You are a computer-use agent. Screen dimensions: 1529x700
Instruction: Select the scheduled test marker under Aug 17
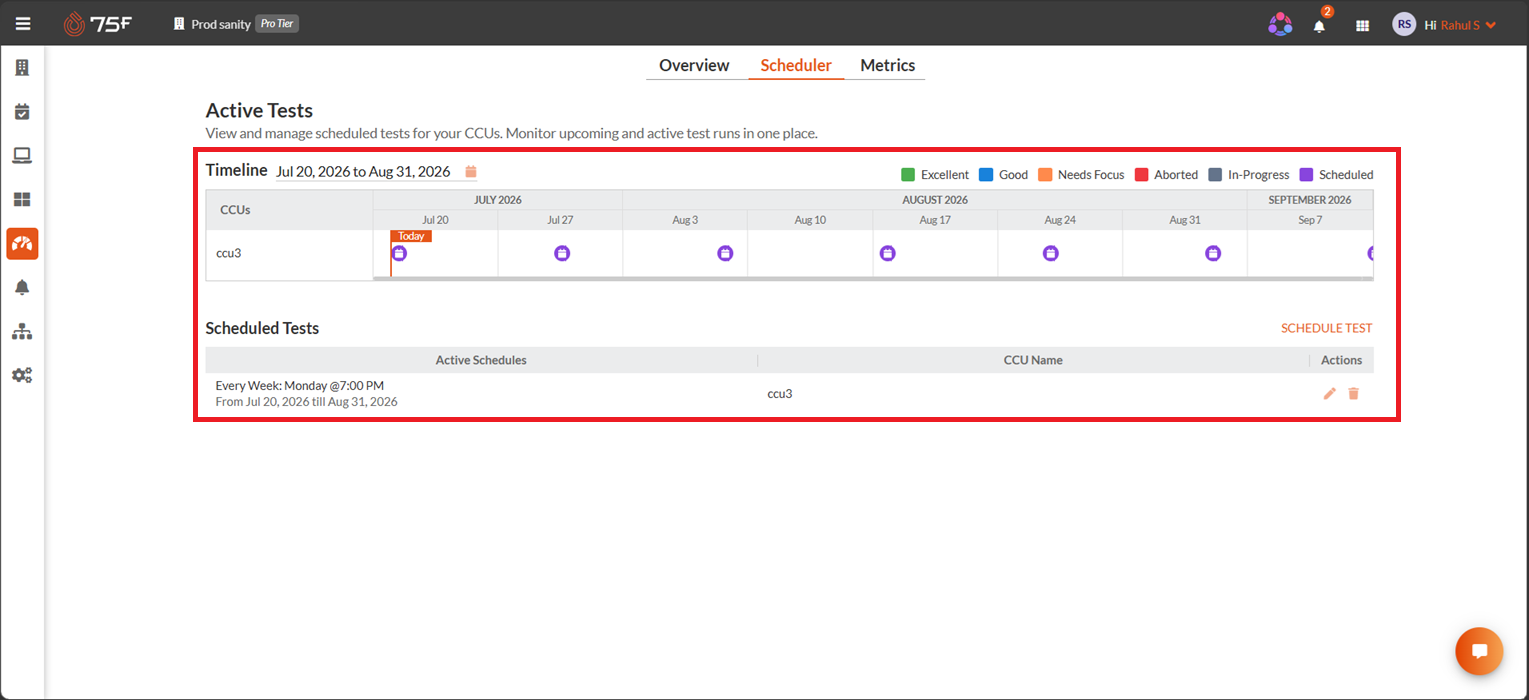click(888, 253)
